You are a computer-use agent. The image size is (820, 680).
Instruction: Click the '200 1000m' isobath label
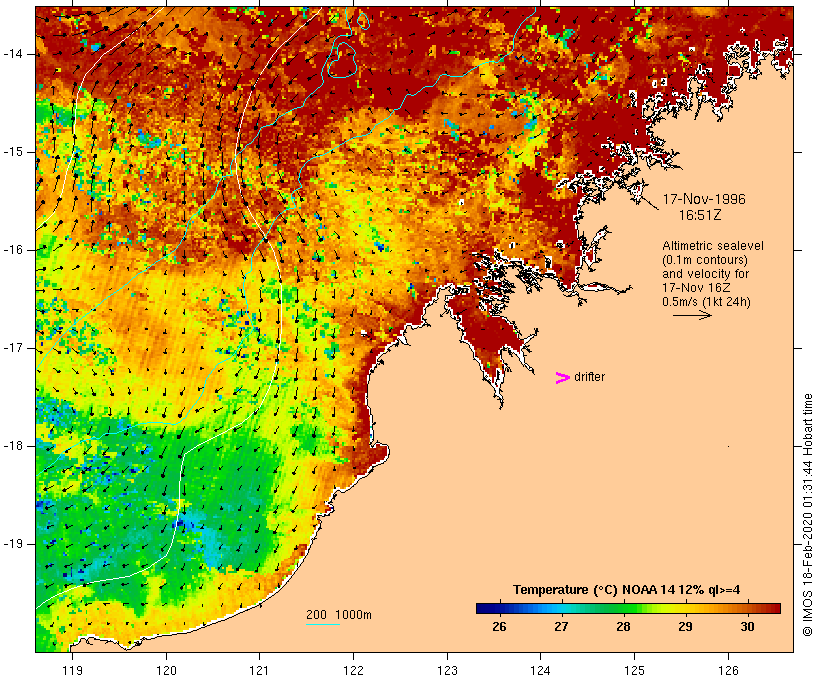(x=339, y=615)
